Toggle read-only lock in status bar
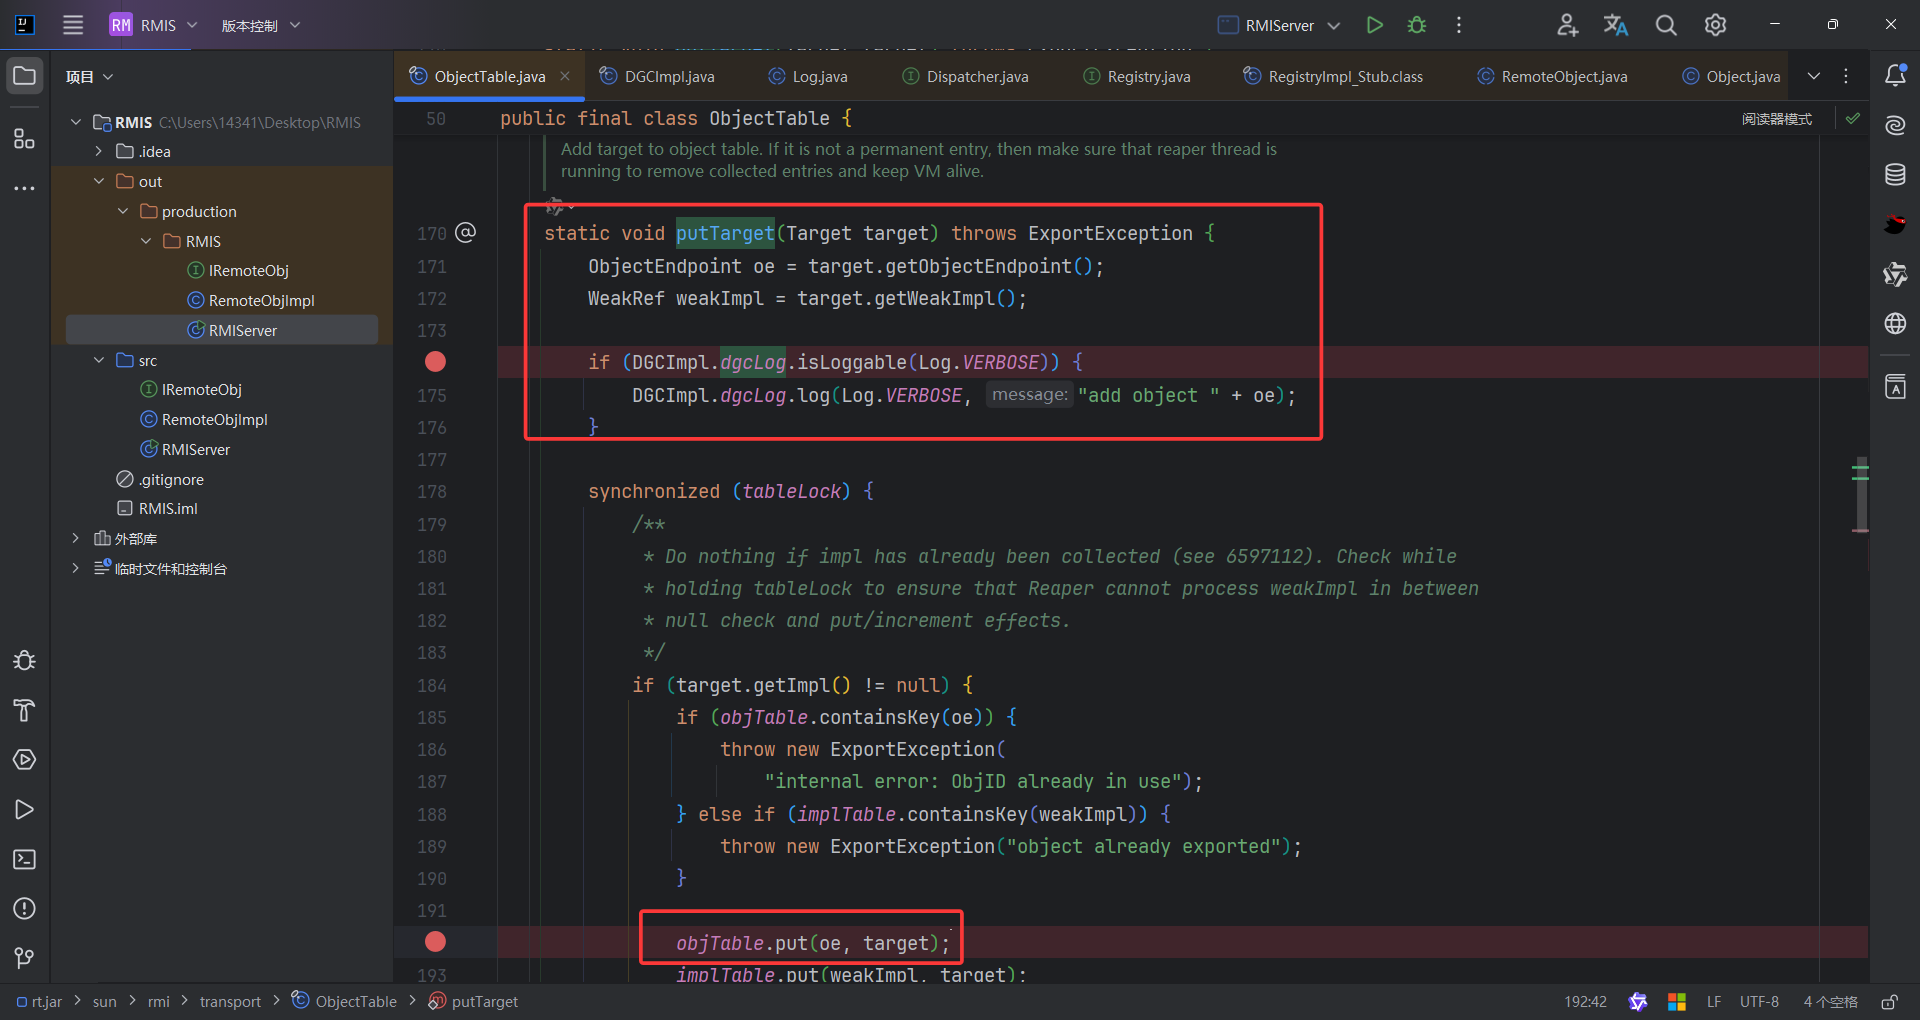The image size is (1920, 1020). coord(1889,1002)
